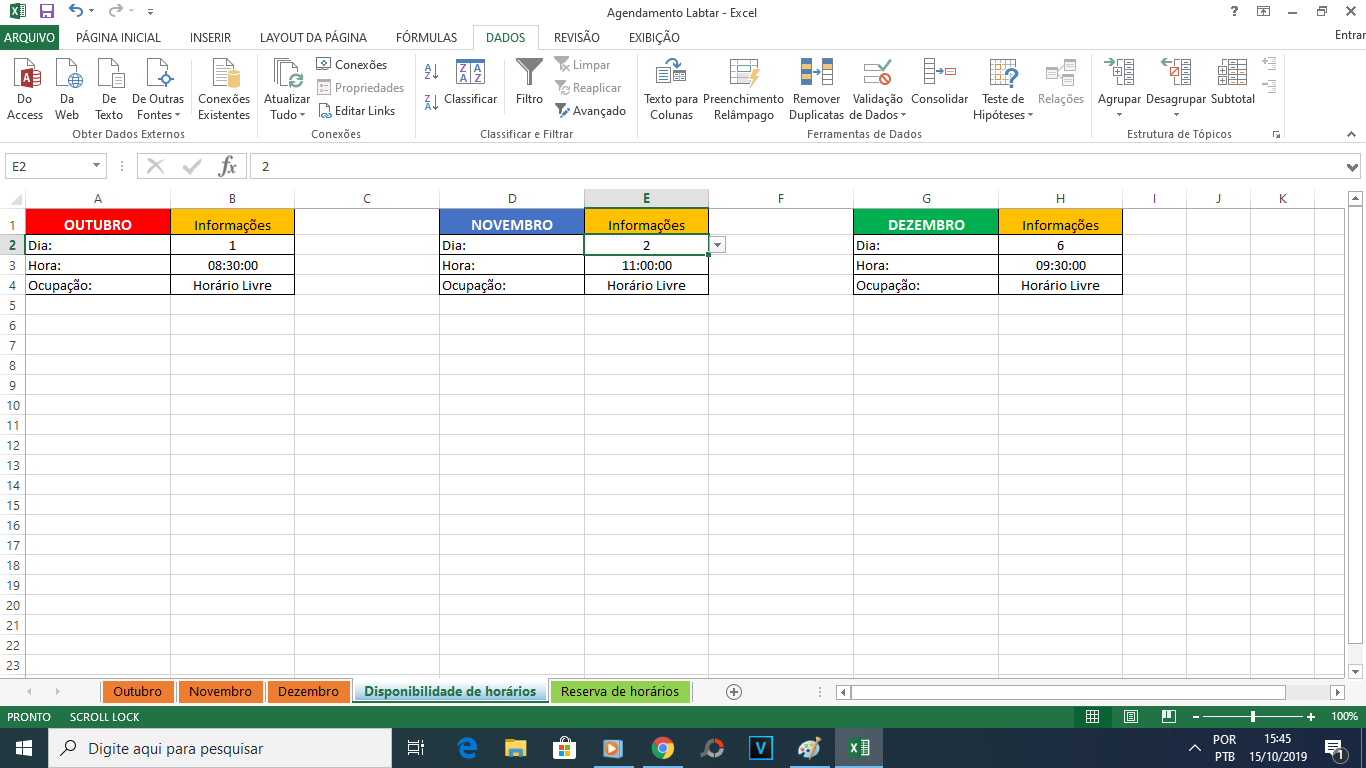Click the Entrar sign-in link

[1350, 37]
